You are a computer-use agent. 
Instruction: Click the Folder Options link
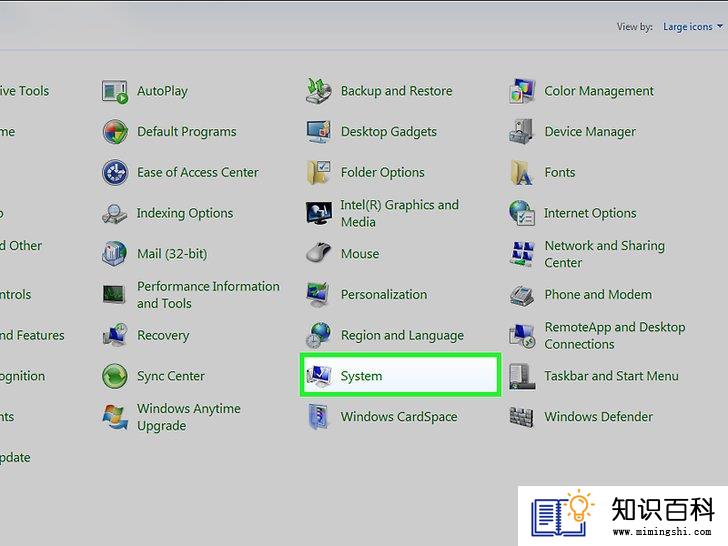(383, 173)
